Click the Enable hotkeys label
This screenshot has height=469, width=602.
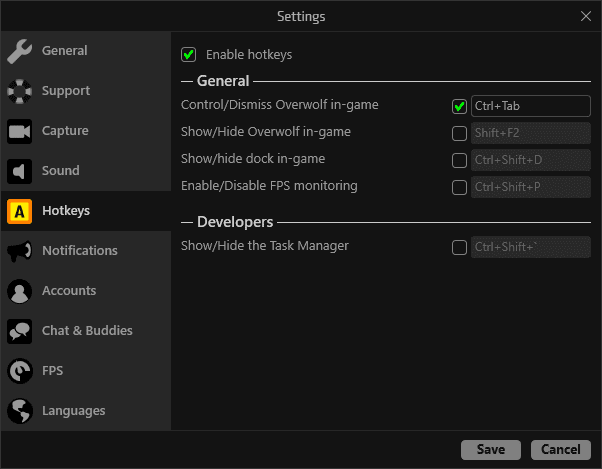[249, 54]
